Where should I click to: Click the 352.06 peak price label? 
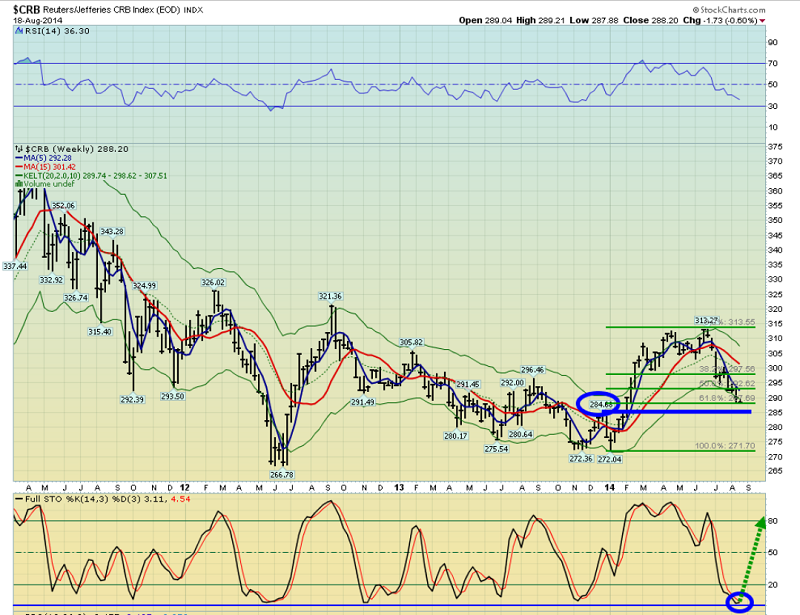63,206
